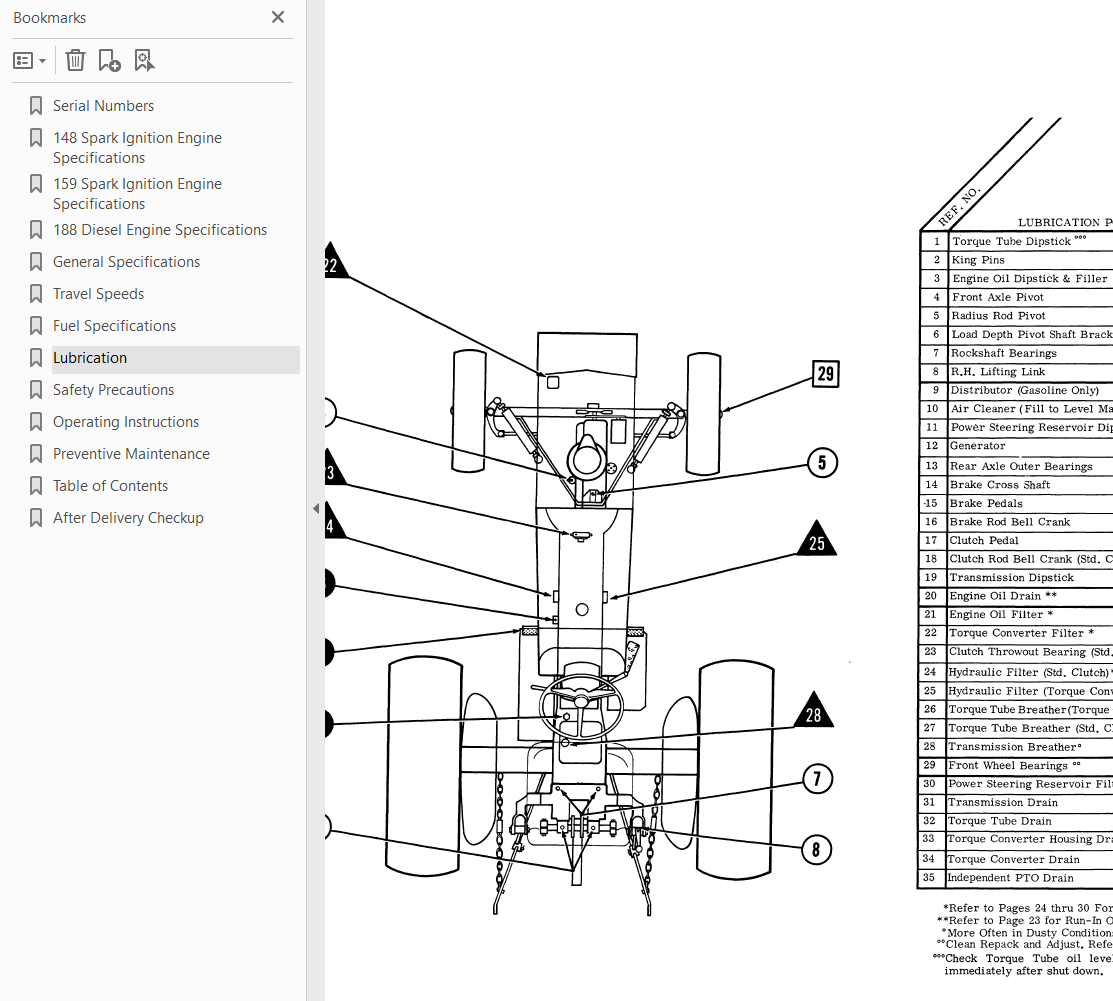Click the bookmark icon beside Travel Speeds
Screen dimensions: 1113x1001
pos(35,294)
